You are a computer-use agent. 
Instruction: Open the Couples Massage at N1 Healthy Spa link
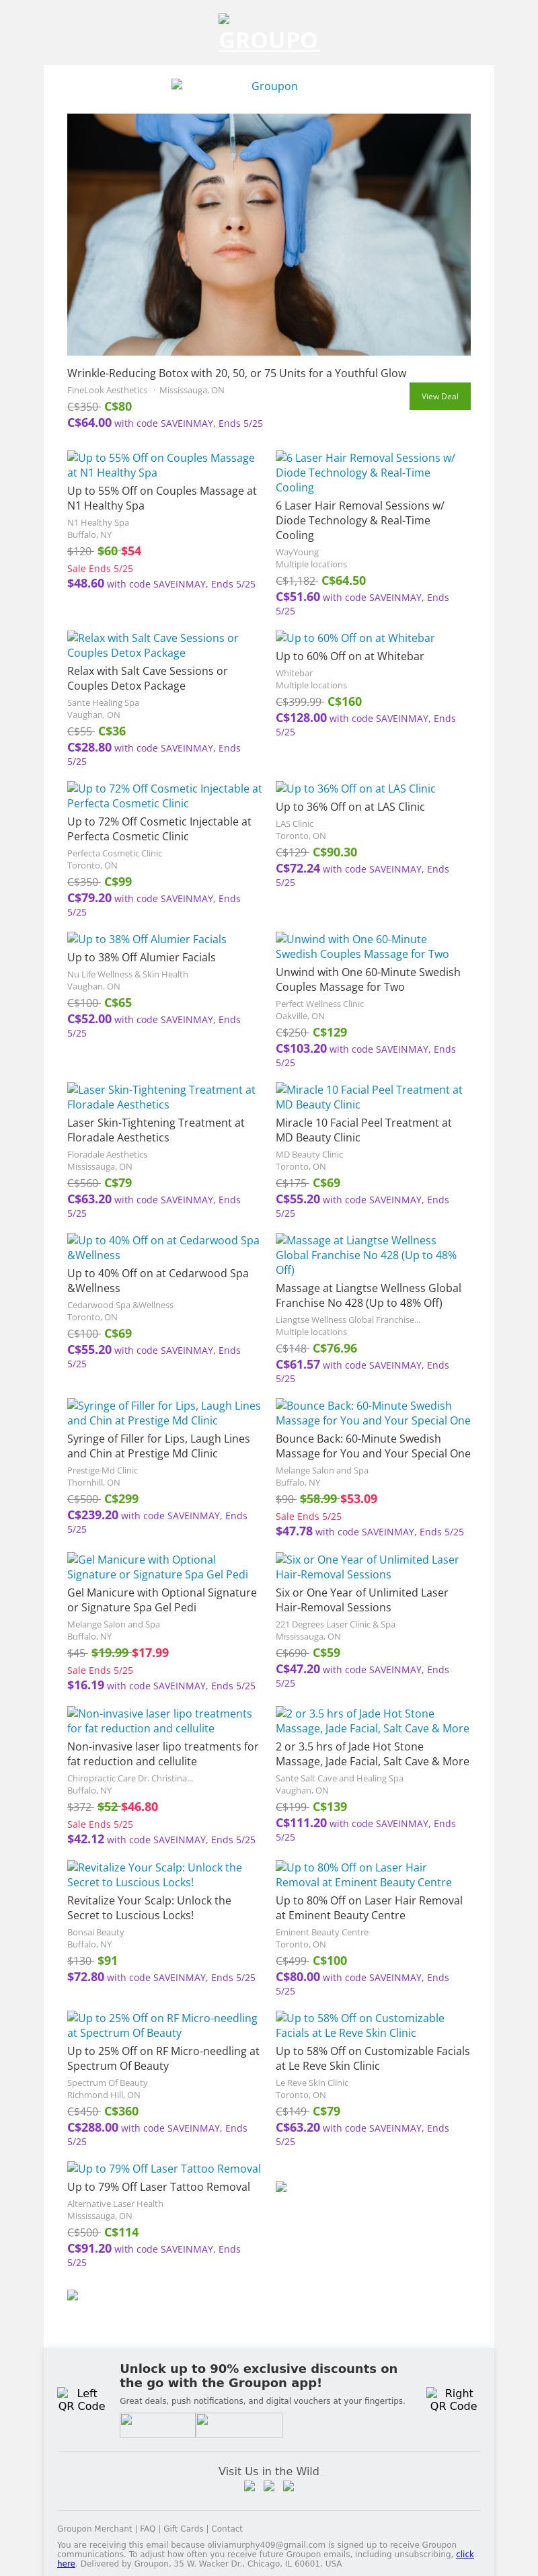click(161, 465)
